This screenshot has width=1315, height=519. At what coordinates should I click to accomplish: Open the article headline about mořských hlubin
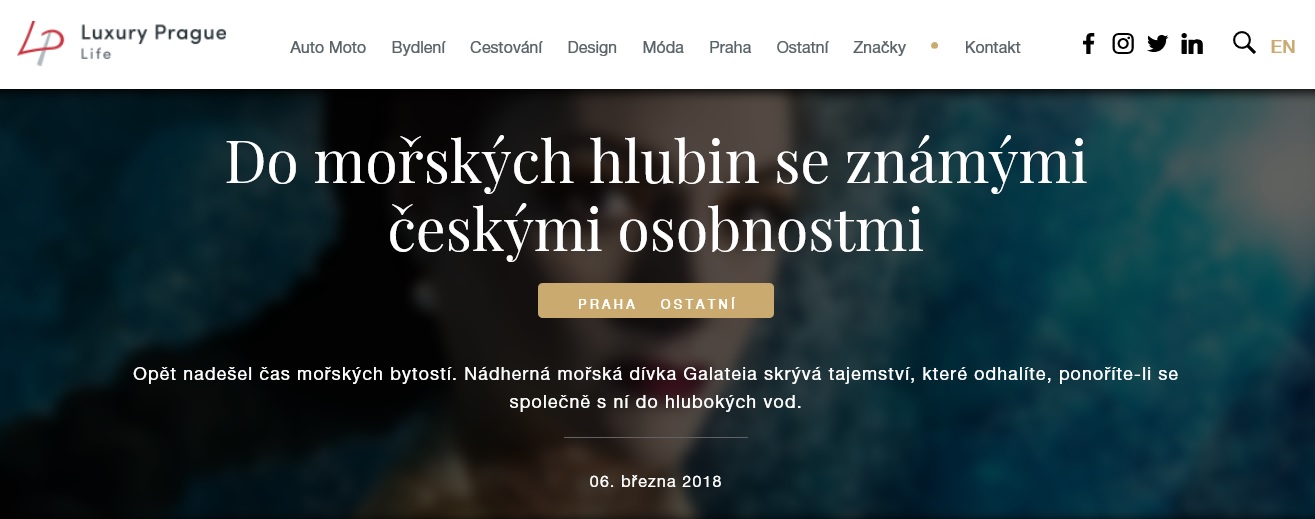pyautogui.click(x=656, y=195)
